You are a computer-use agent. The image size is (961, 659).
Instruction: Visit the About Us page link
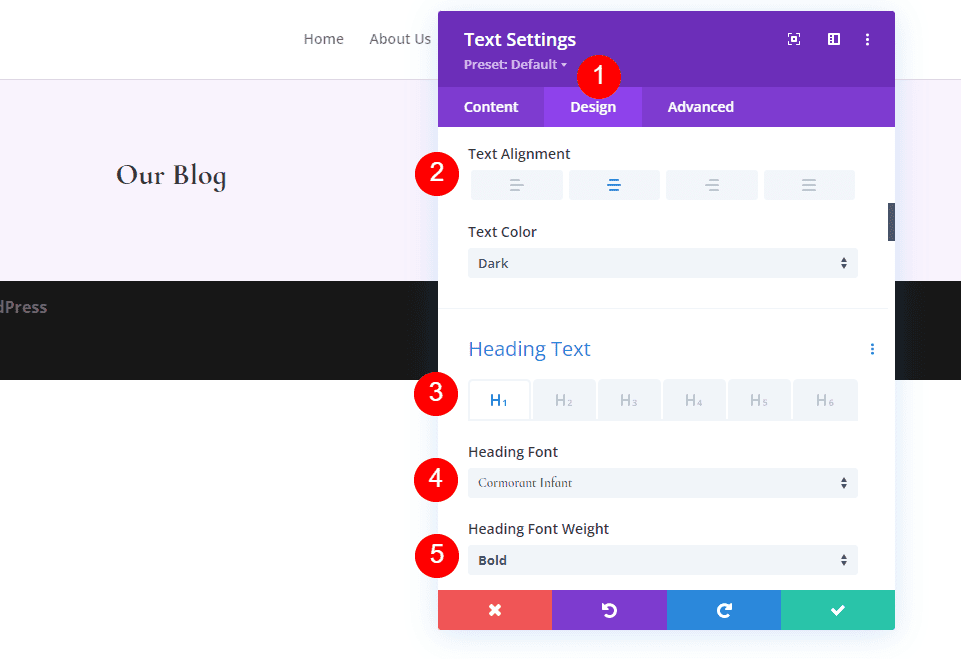pyautogui.click(x=400, y=38)
